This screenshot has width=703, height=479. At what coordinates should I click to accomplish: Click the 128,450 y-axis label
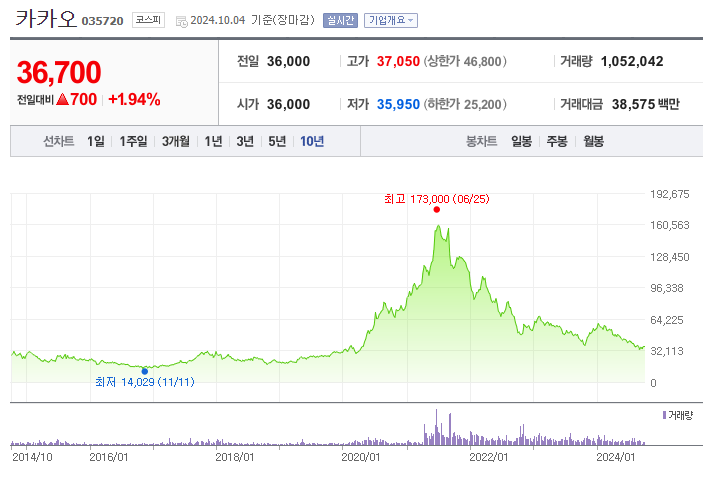click(x=670, y=257)
